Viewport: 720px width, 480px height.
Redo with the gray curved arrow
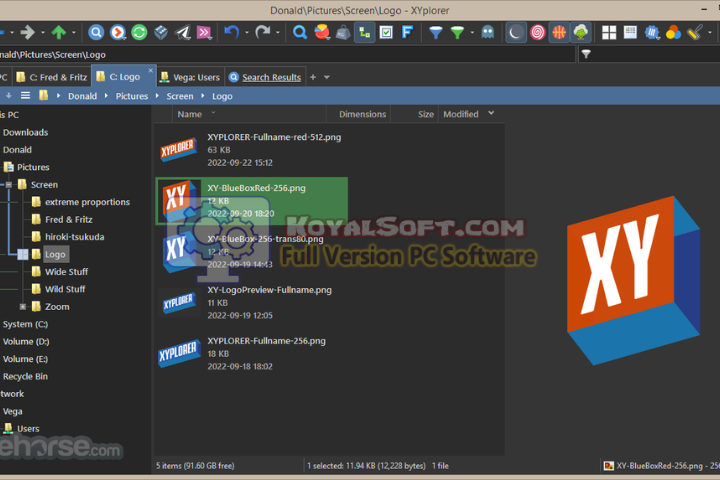pos(263,32)
